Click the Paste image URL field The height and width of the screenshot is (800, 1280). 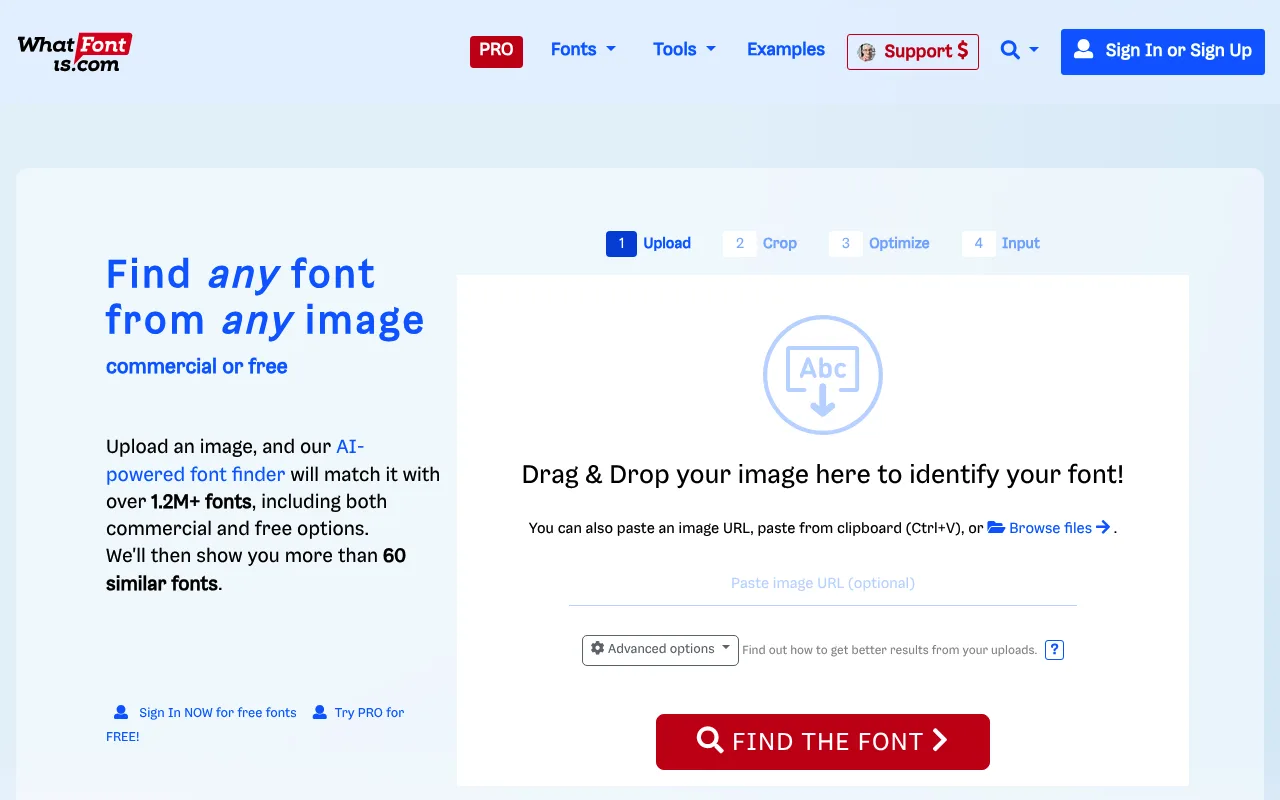(x=823, y=584)
